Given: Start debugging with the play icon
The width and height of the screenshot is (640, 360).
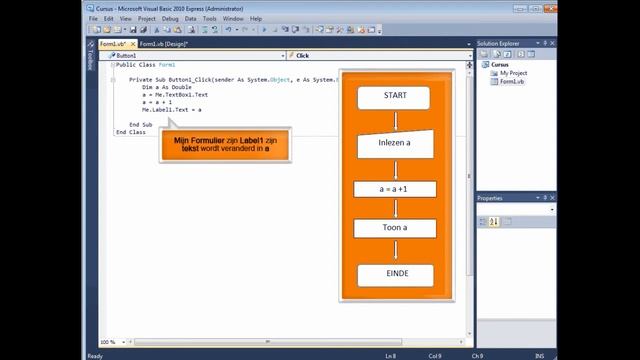Looking at the screenshot, I should coord(264,30).
